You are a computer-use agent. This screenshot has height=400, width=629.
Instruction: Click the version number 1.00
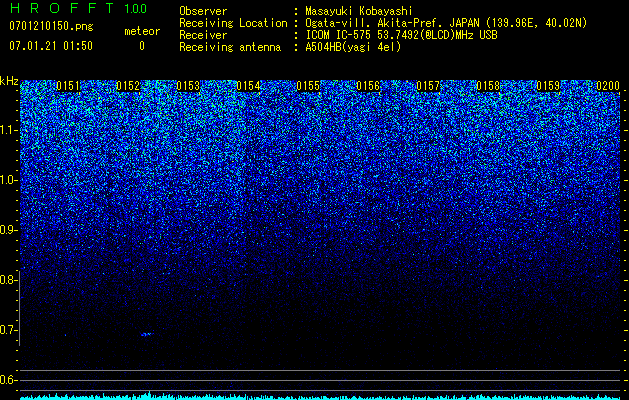[x=135, y=8]
